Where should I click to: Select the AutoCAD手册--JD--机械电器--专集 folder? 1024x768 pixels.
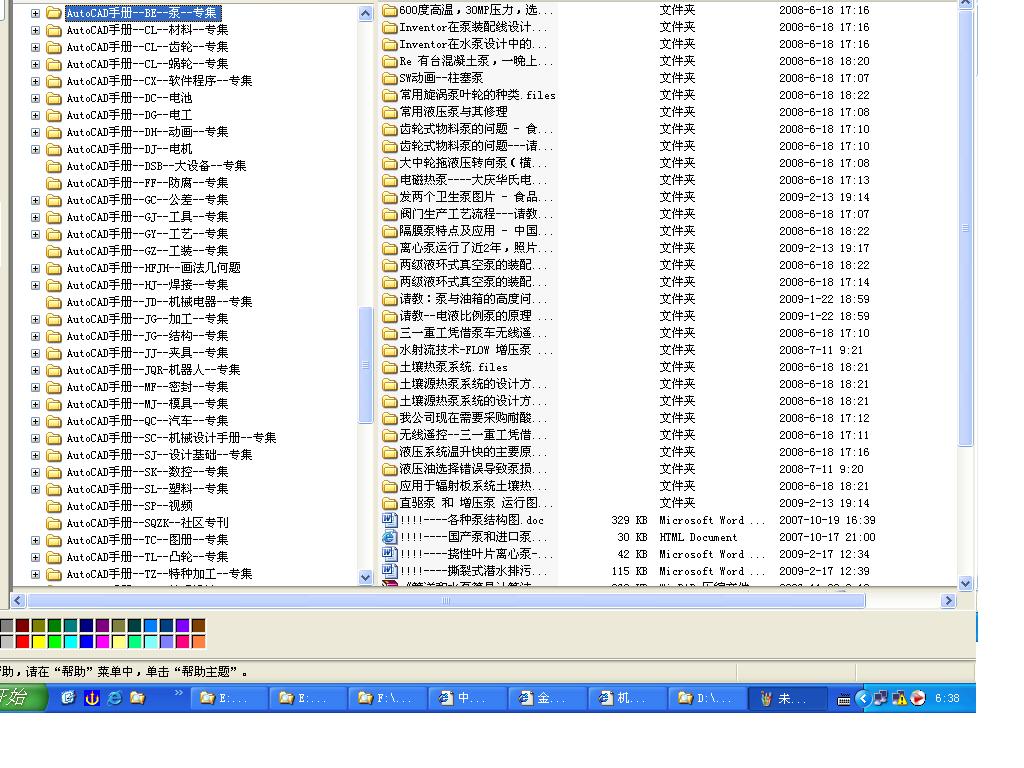[x=159, y=302]
